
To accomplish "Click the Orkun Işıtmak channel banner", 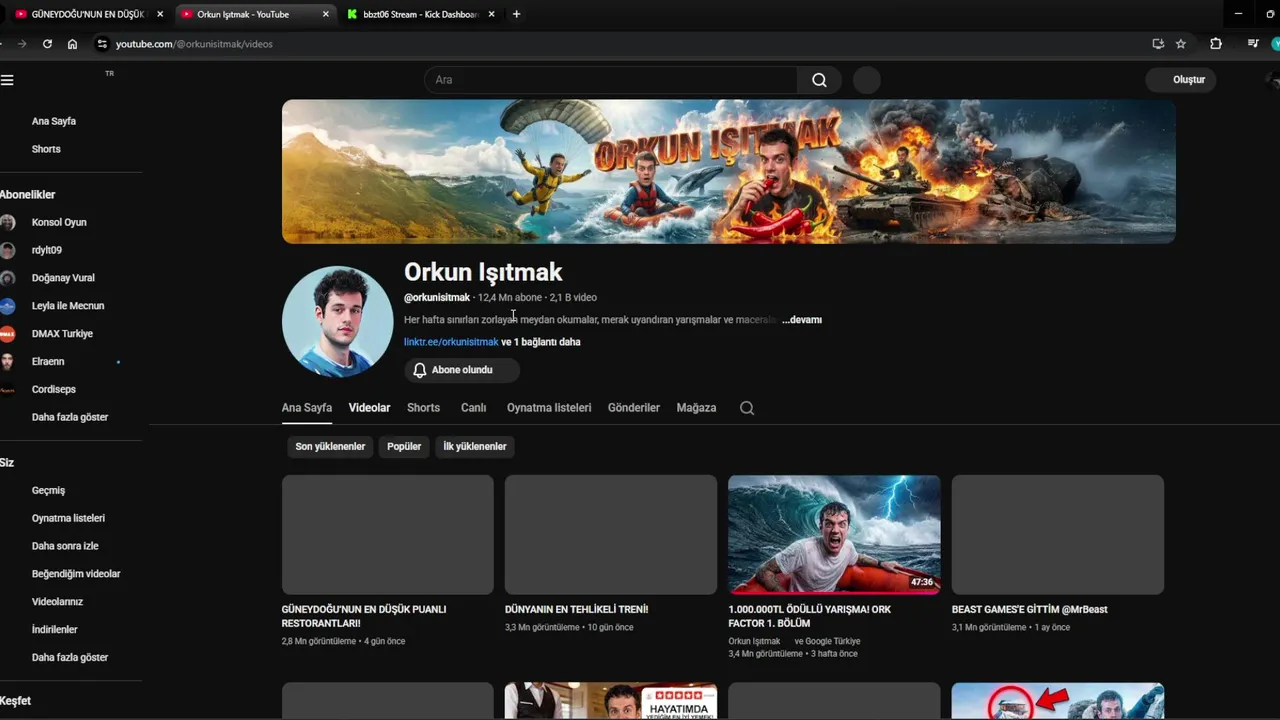I will tap(728, 171).
